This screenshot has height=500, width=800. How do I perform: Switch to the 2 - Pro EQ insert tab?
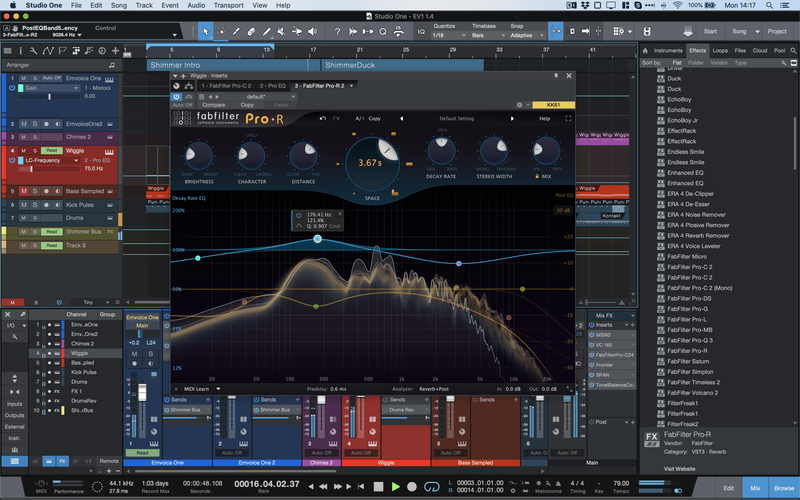(272, 86)
